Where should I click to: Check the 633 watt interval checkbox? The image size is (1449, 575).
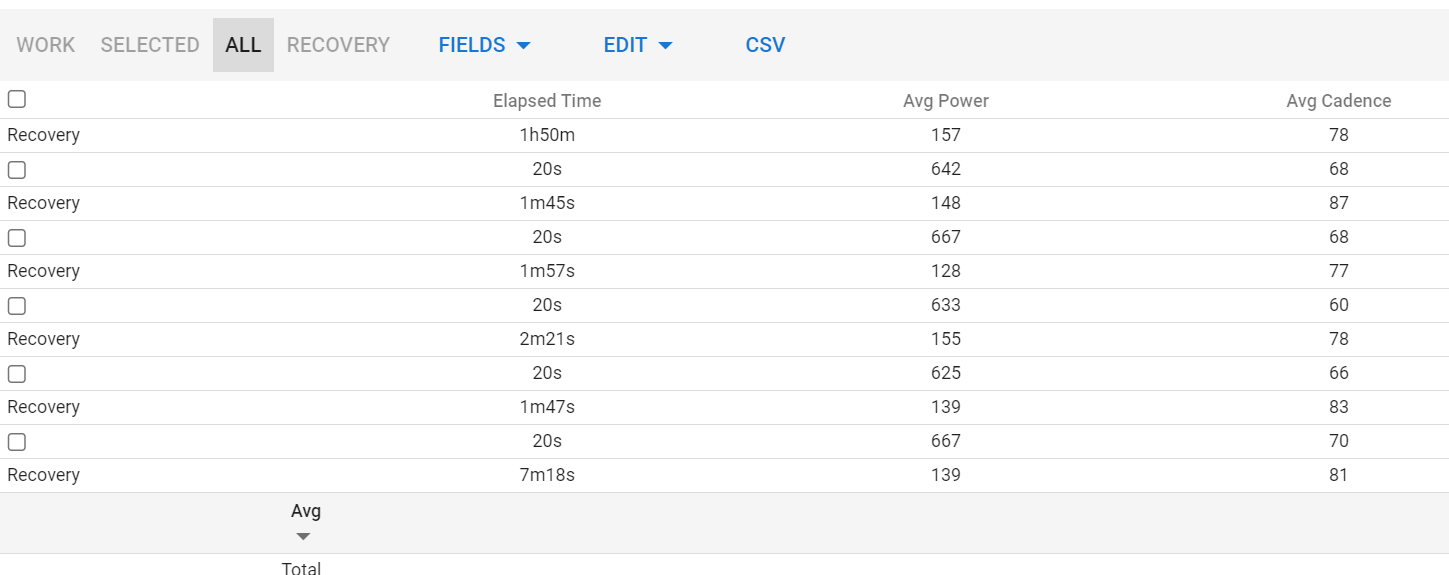pyautogui.click(x=17, y=306)
